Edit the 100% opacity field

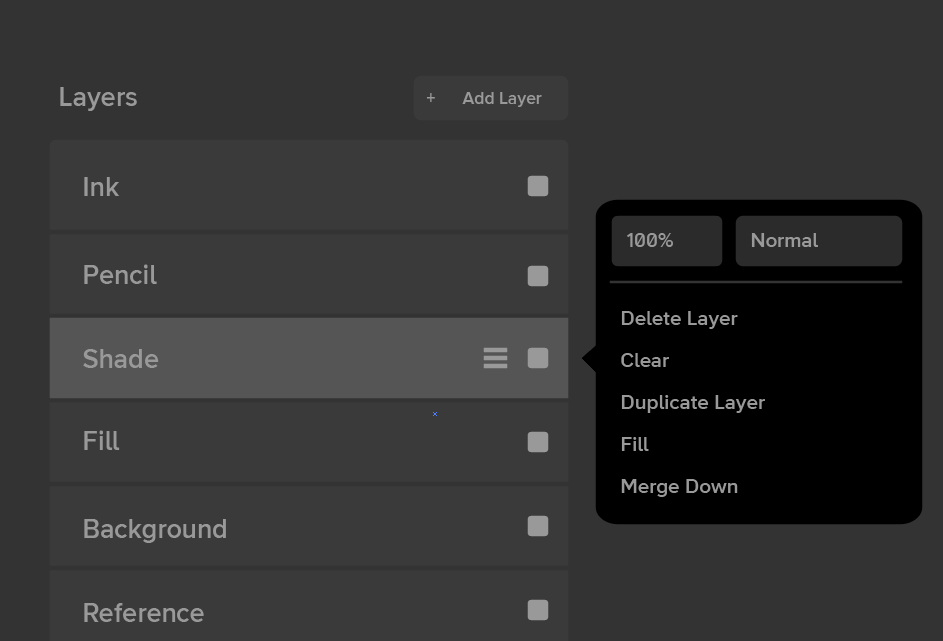click(x=667, y=241)
